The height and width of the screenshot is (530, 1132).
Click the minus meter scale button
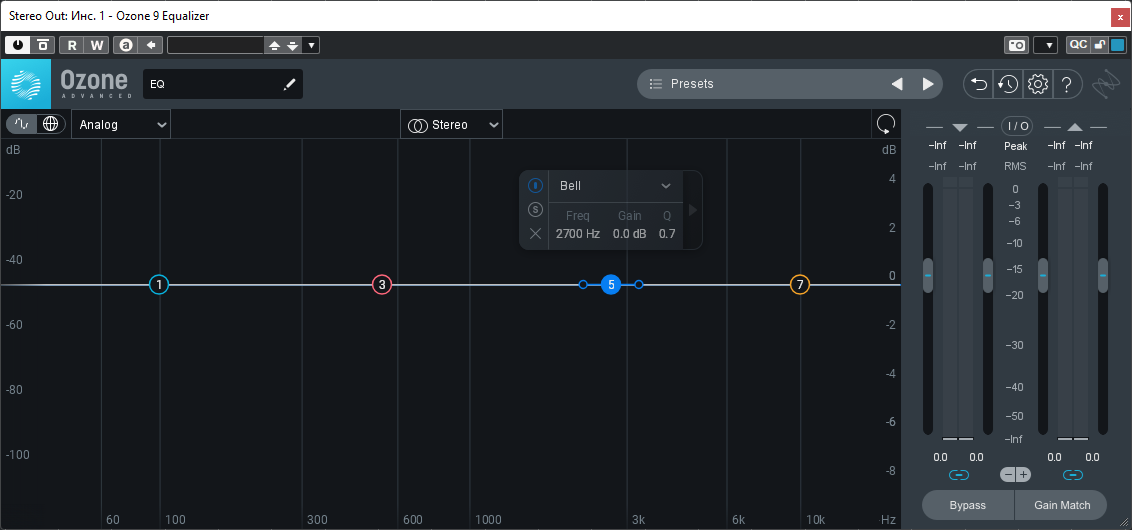point(1008,475)
